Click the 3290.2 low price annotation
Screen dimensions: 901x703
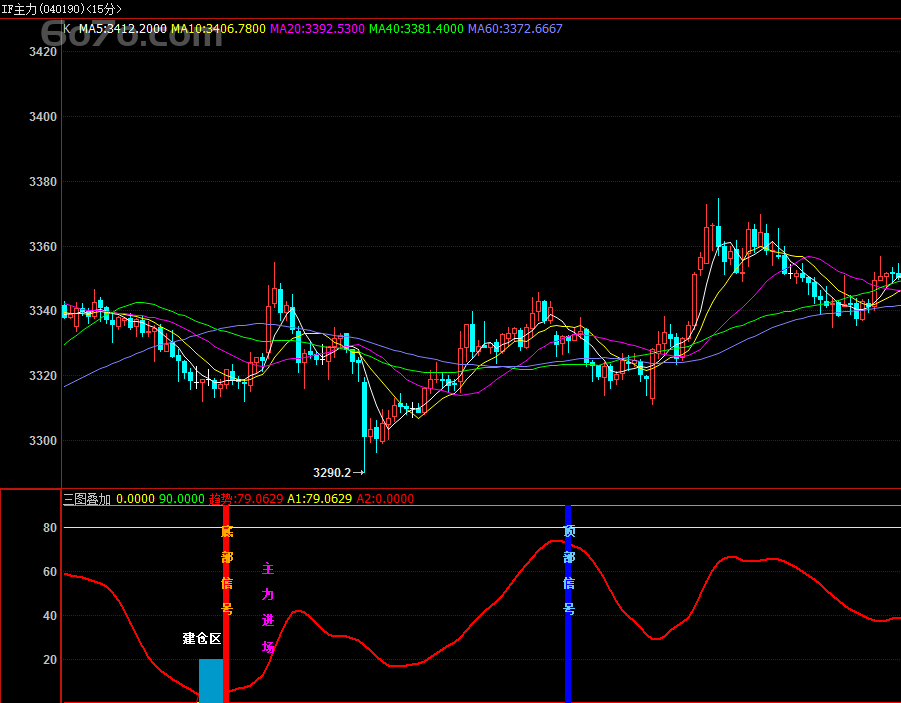(x=338, y=472)
